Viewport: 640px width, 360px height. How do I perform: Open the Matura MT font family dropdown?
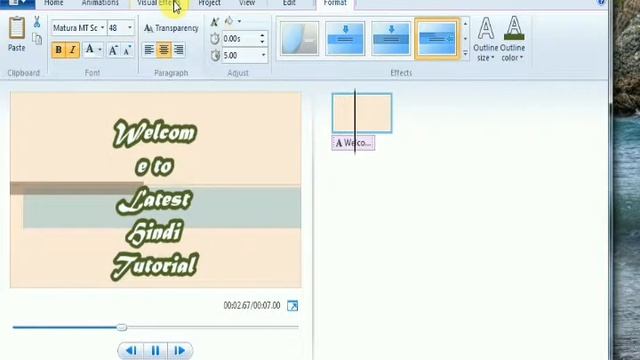pyautogui.click(x=102, y=28)
